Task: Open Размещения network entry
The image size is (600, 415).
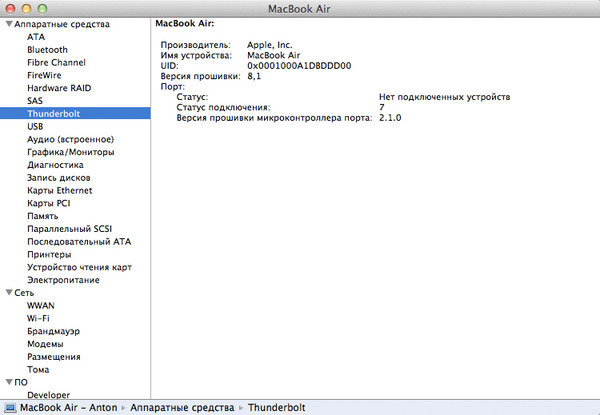Action: point(54,357)
